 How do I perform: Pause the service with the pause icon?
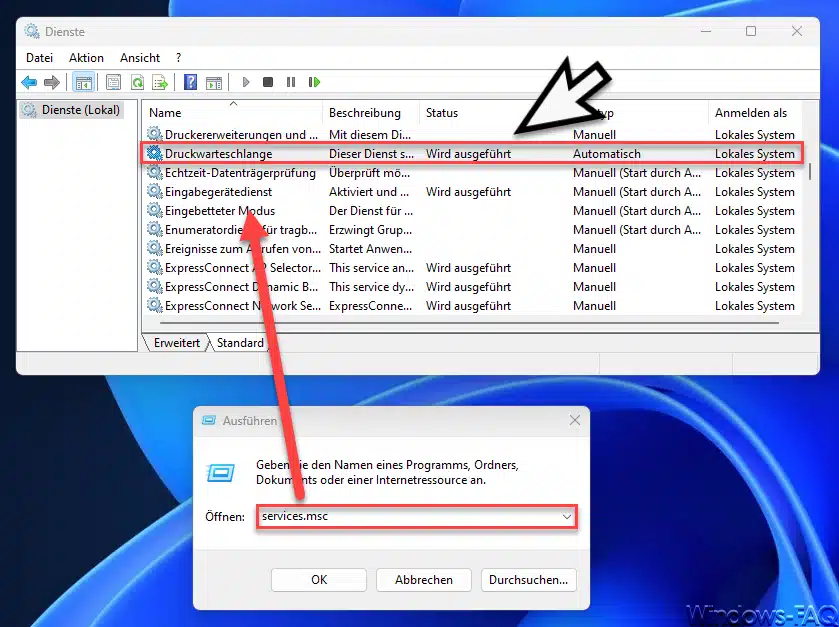pos(291,82)
